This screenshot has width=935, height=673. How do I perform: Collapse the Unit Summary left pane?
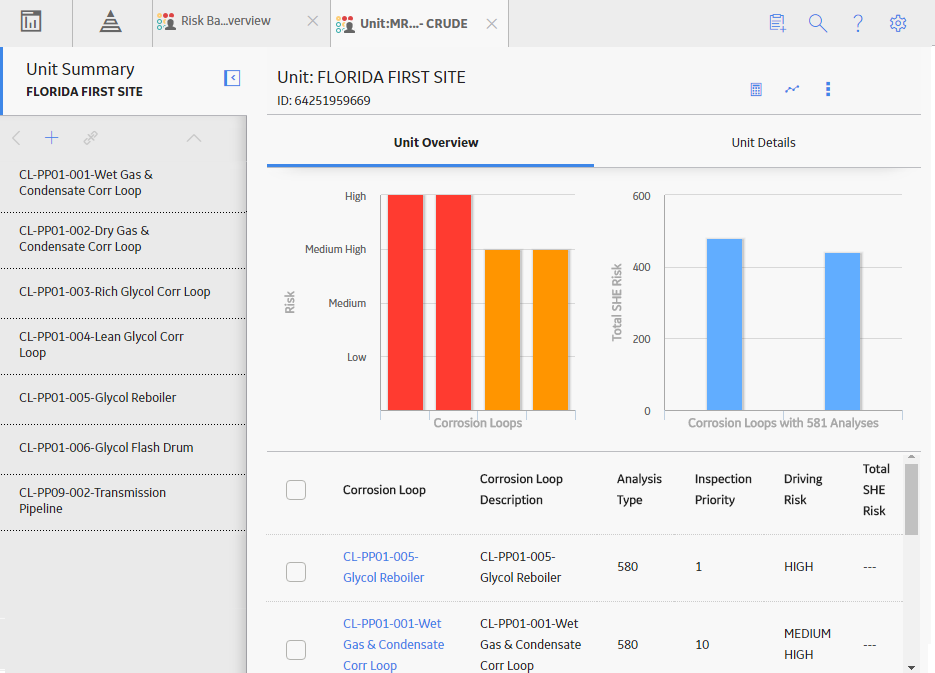point(232,77)
